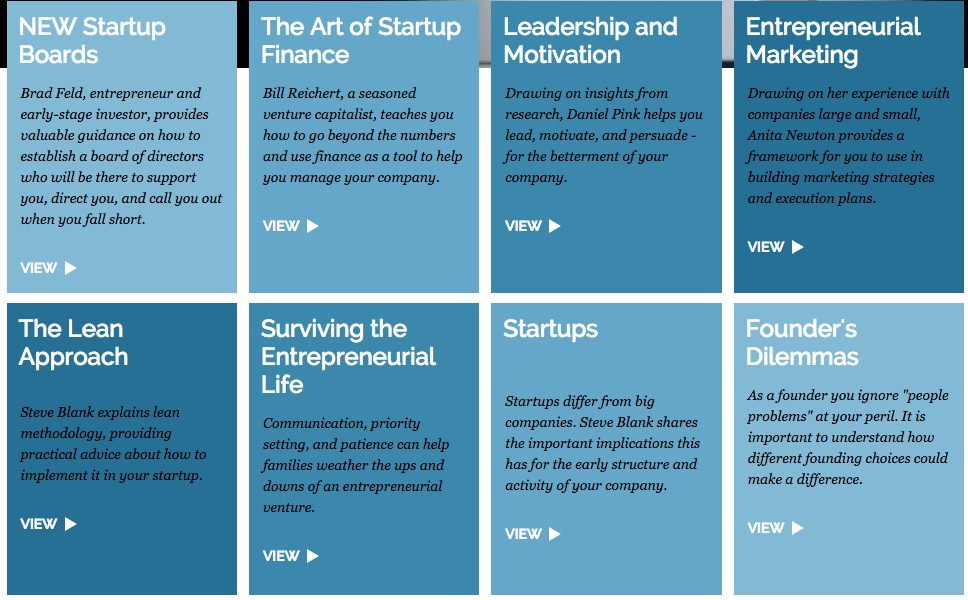
Task: Click play arrow in Entrepreneurial Marketing card
Action: (798, 247)
